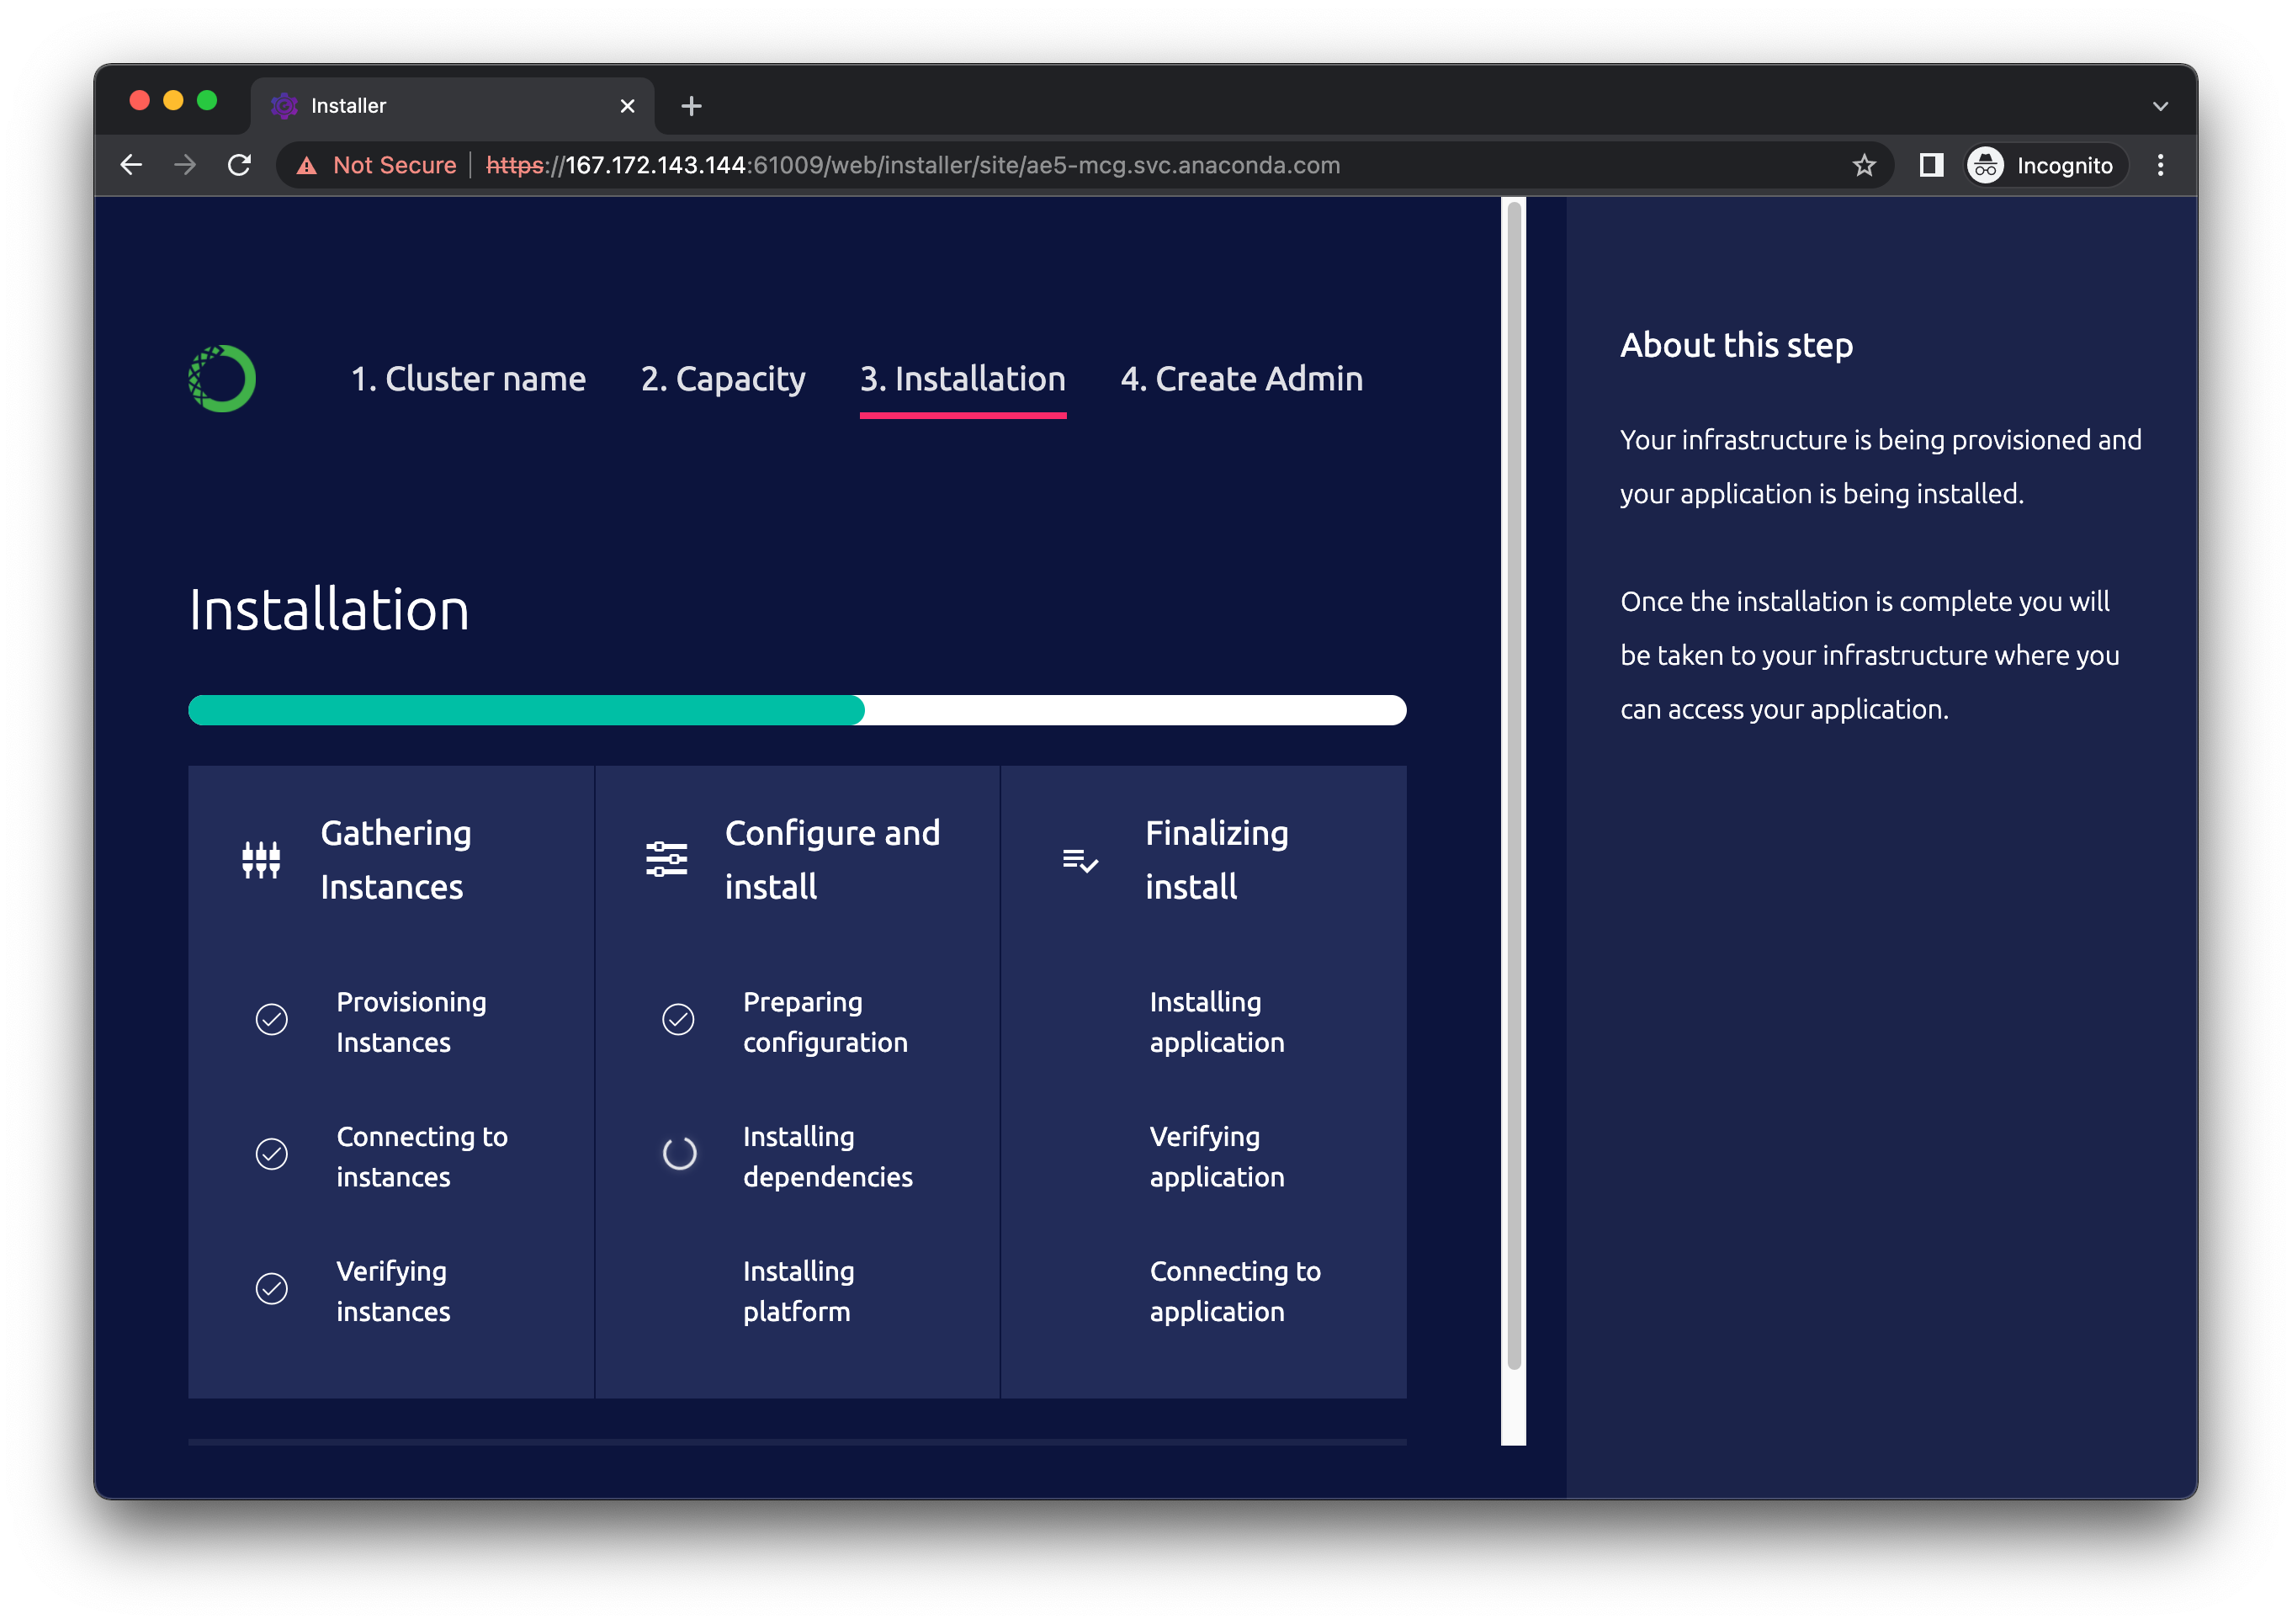Click the installation progress bar

pos(797,710)
